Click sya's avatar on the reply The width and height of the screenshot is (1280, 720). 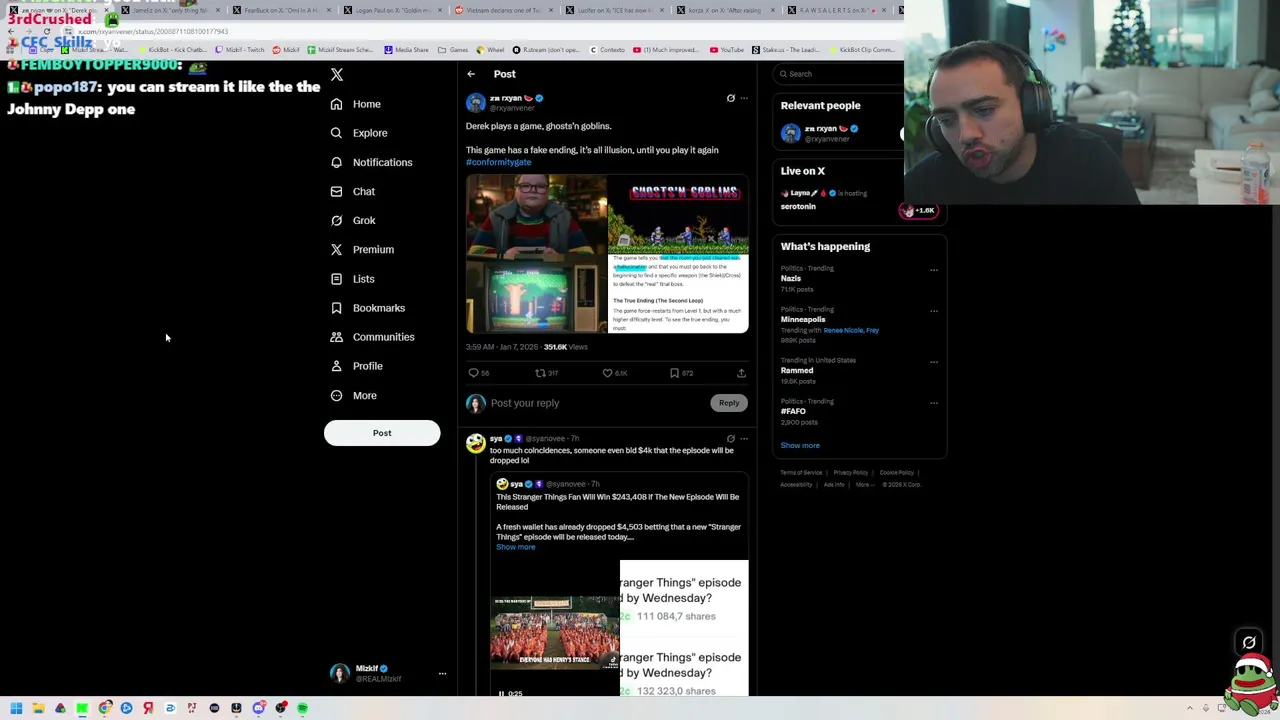tap(475, 444)
